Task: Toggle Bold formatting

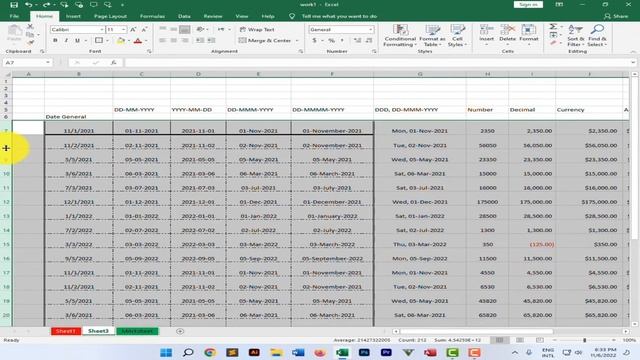Action: point(55,40)
